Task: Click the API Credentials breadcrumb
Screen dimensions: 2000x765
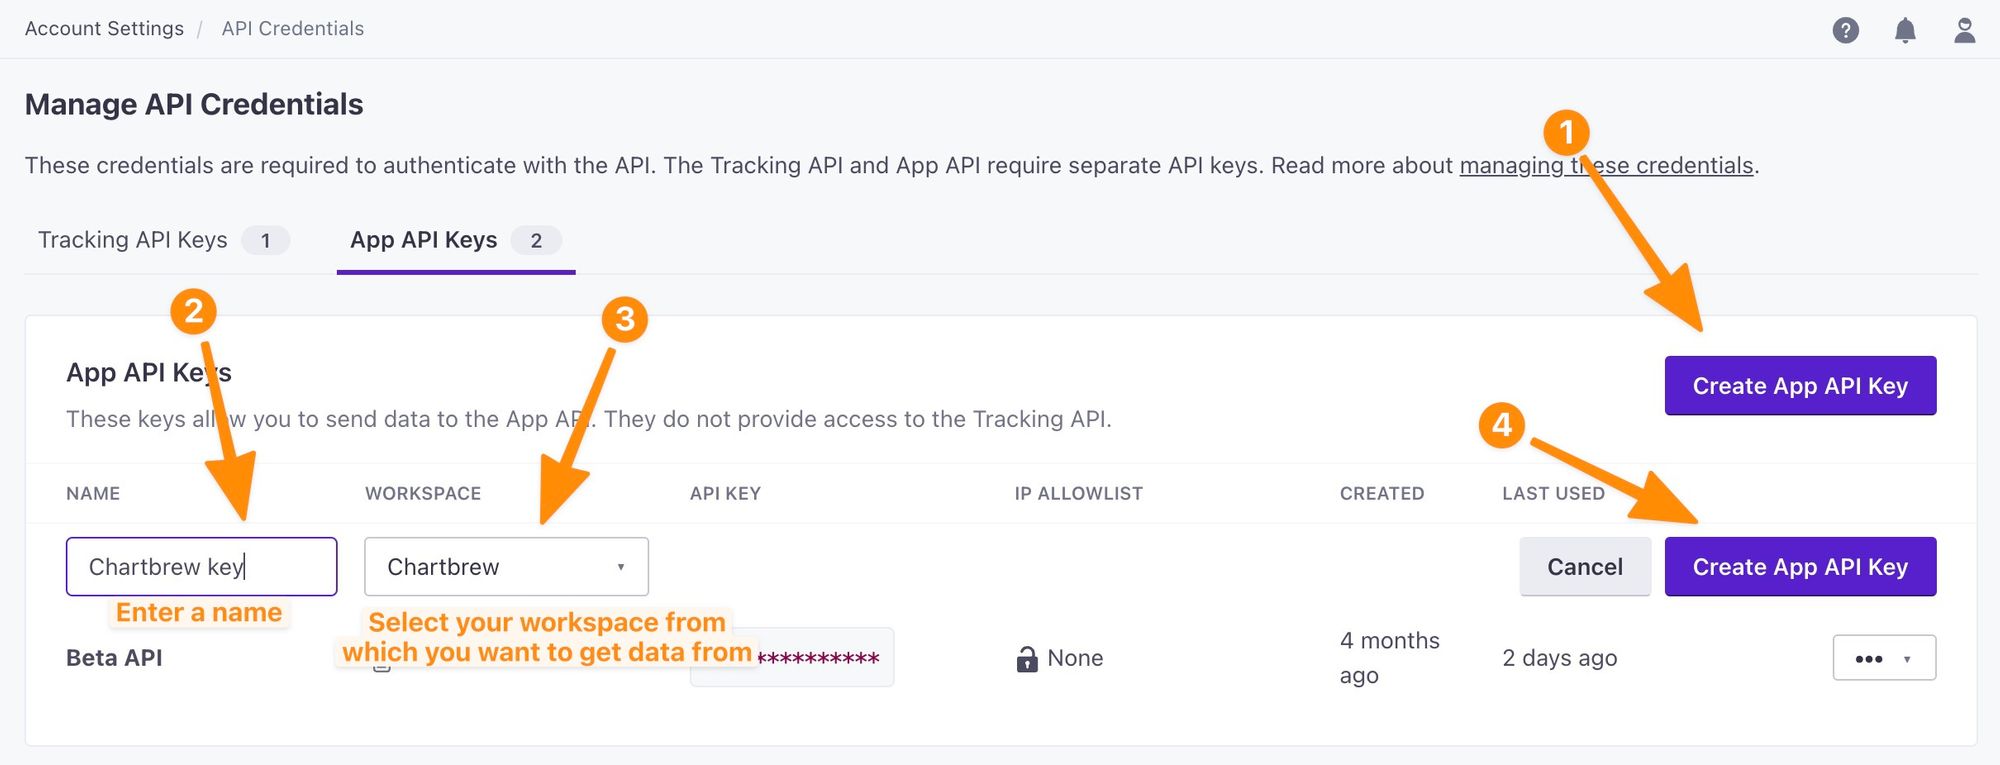Action: point(292,28)
